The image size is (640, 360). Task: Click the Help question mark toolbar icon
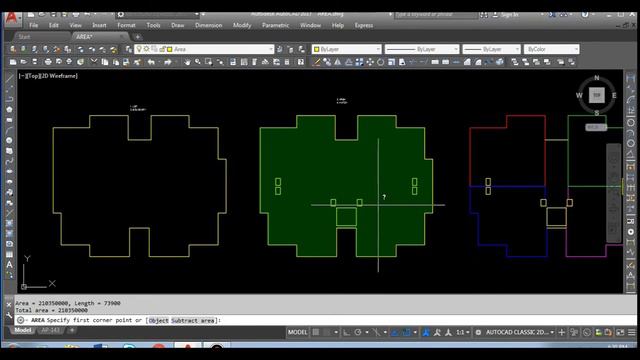click(301, 62)
